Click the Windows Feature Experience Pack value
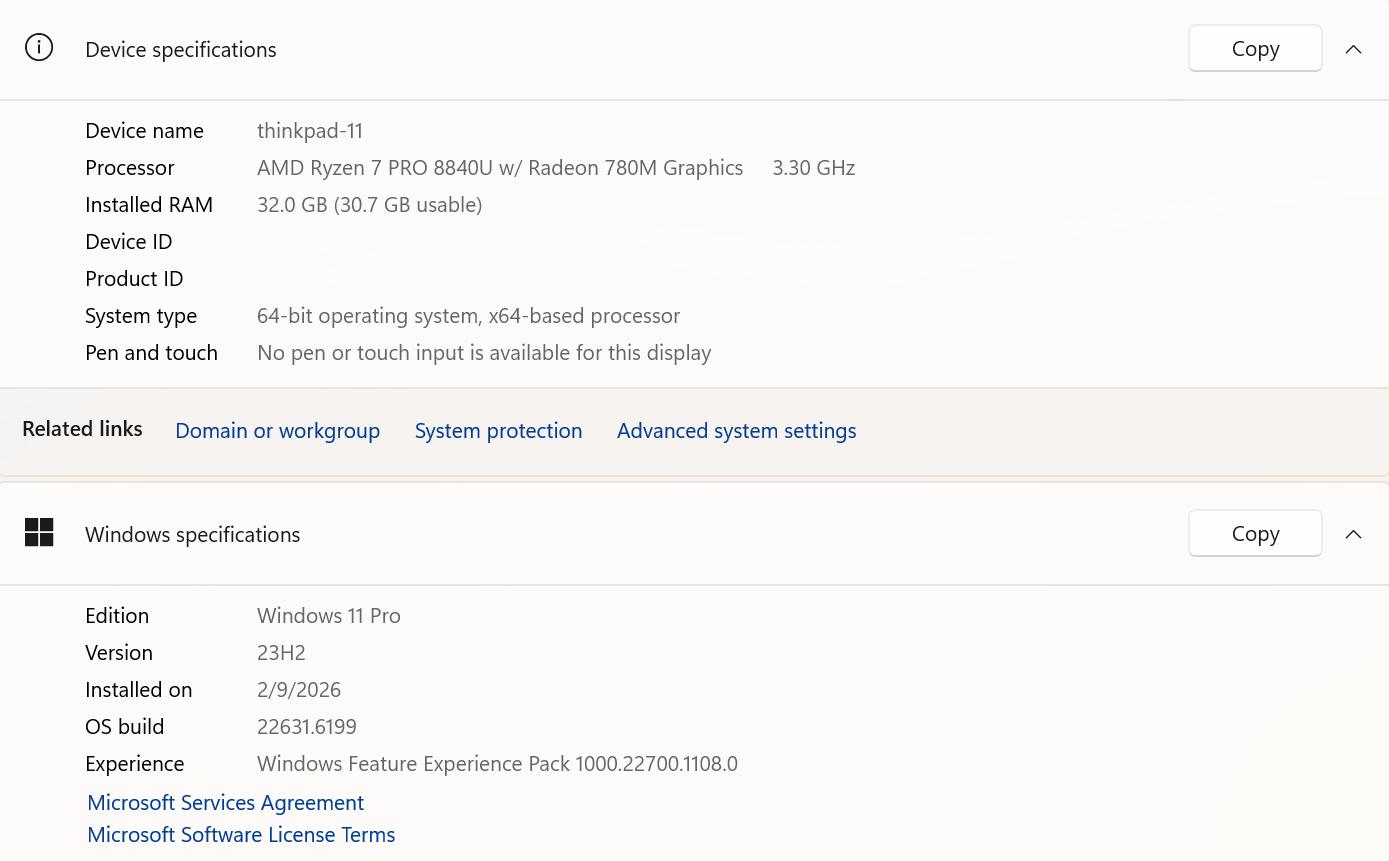The height and width of the screenshot is (861, 1389). [497, 763]
